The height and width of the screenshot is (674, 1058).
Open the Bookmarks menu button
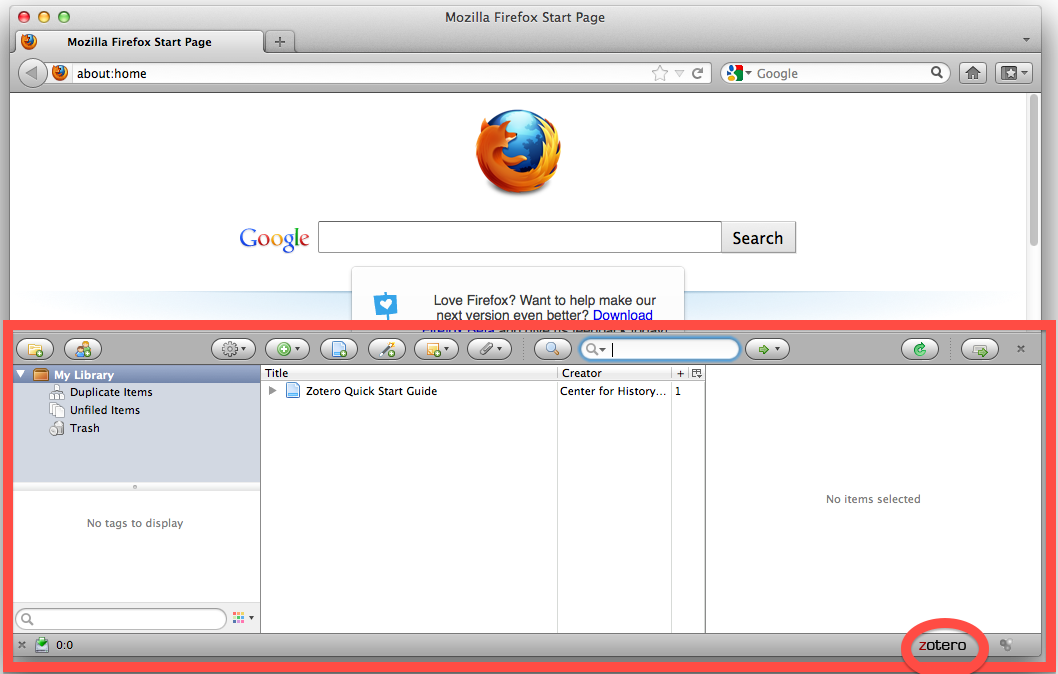(1013, 73)
